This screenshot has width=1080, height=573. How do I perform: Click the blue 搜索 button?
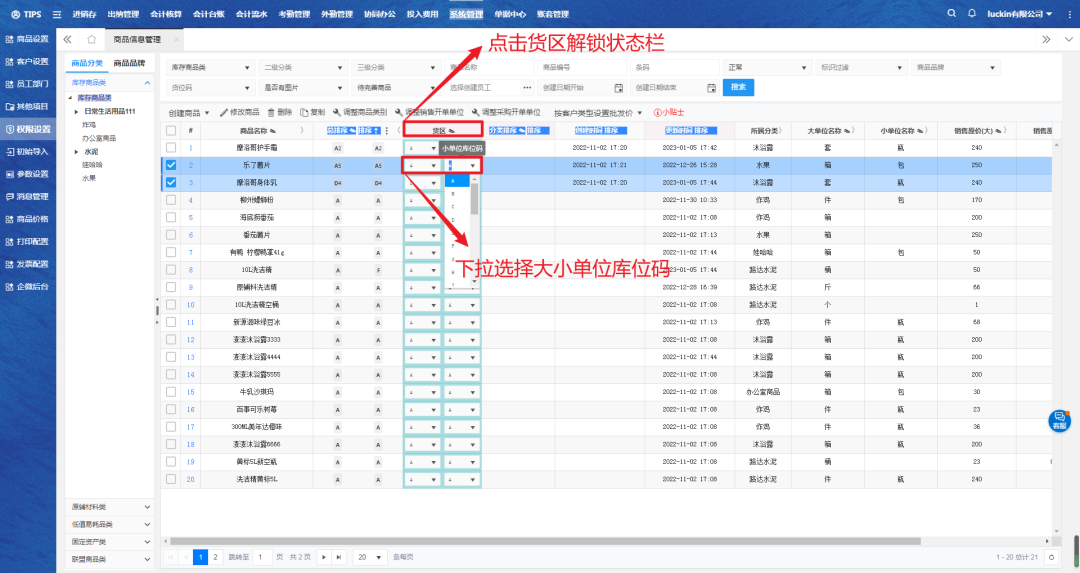738,87
